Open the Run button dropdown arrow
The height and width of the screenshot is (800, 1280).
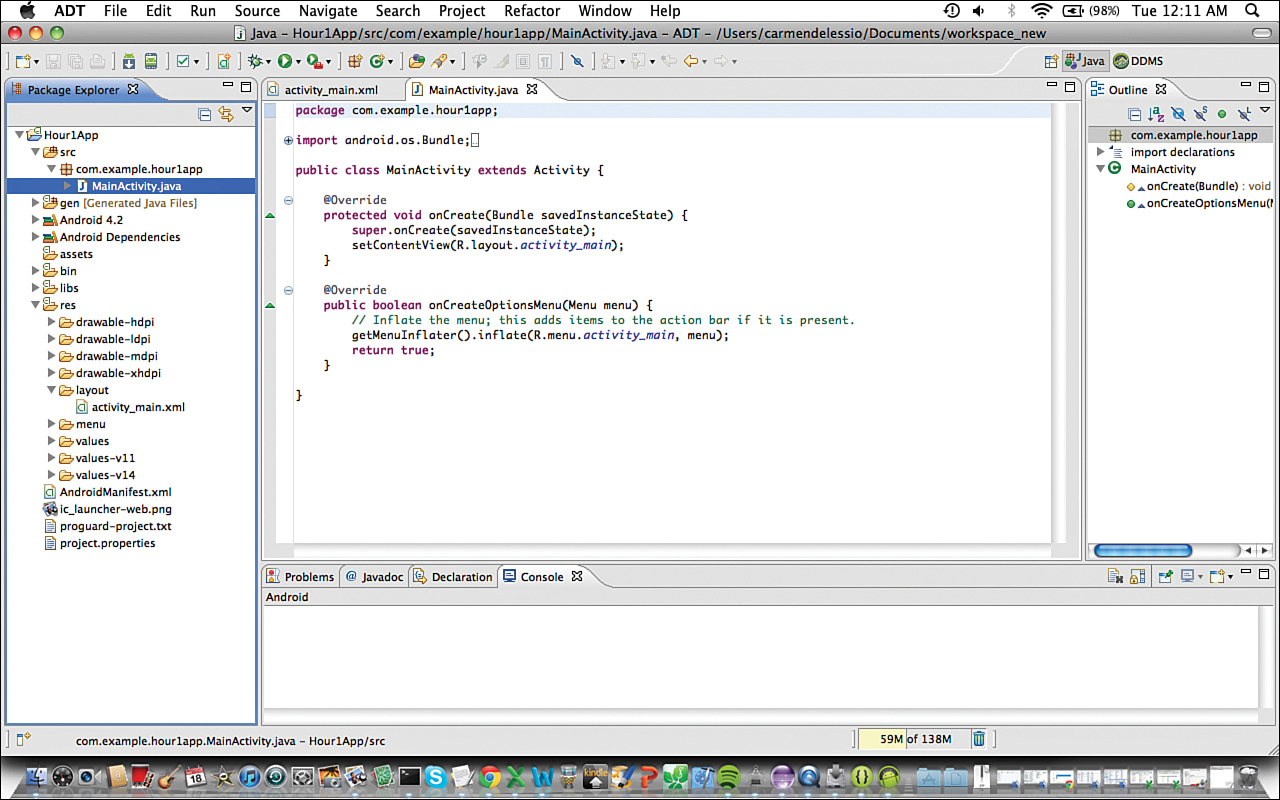[x=298, y=62]
